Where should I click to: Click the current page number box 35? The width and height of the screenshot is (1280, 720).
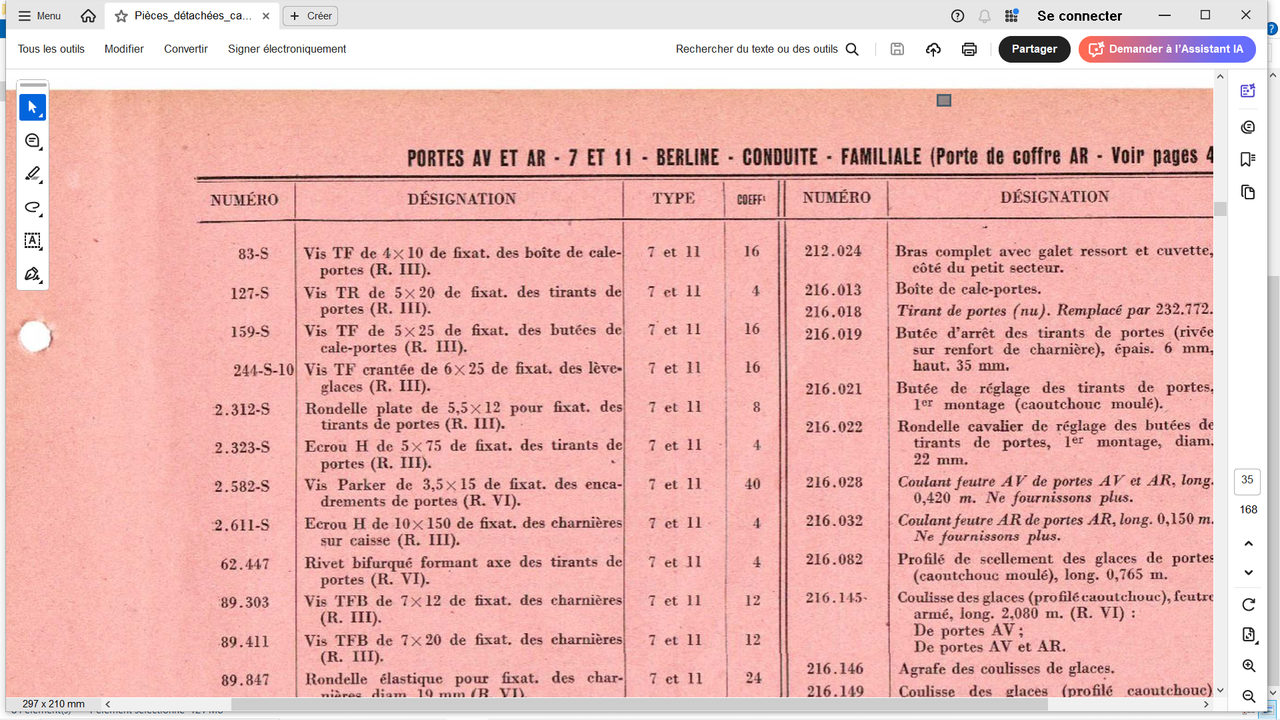[1247, 480]
